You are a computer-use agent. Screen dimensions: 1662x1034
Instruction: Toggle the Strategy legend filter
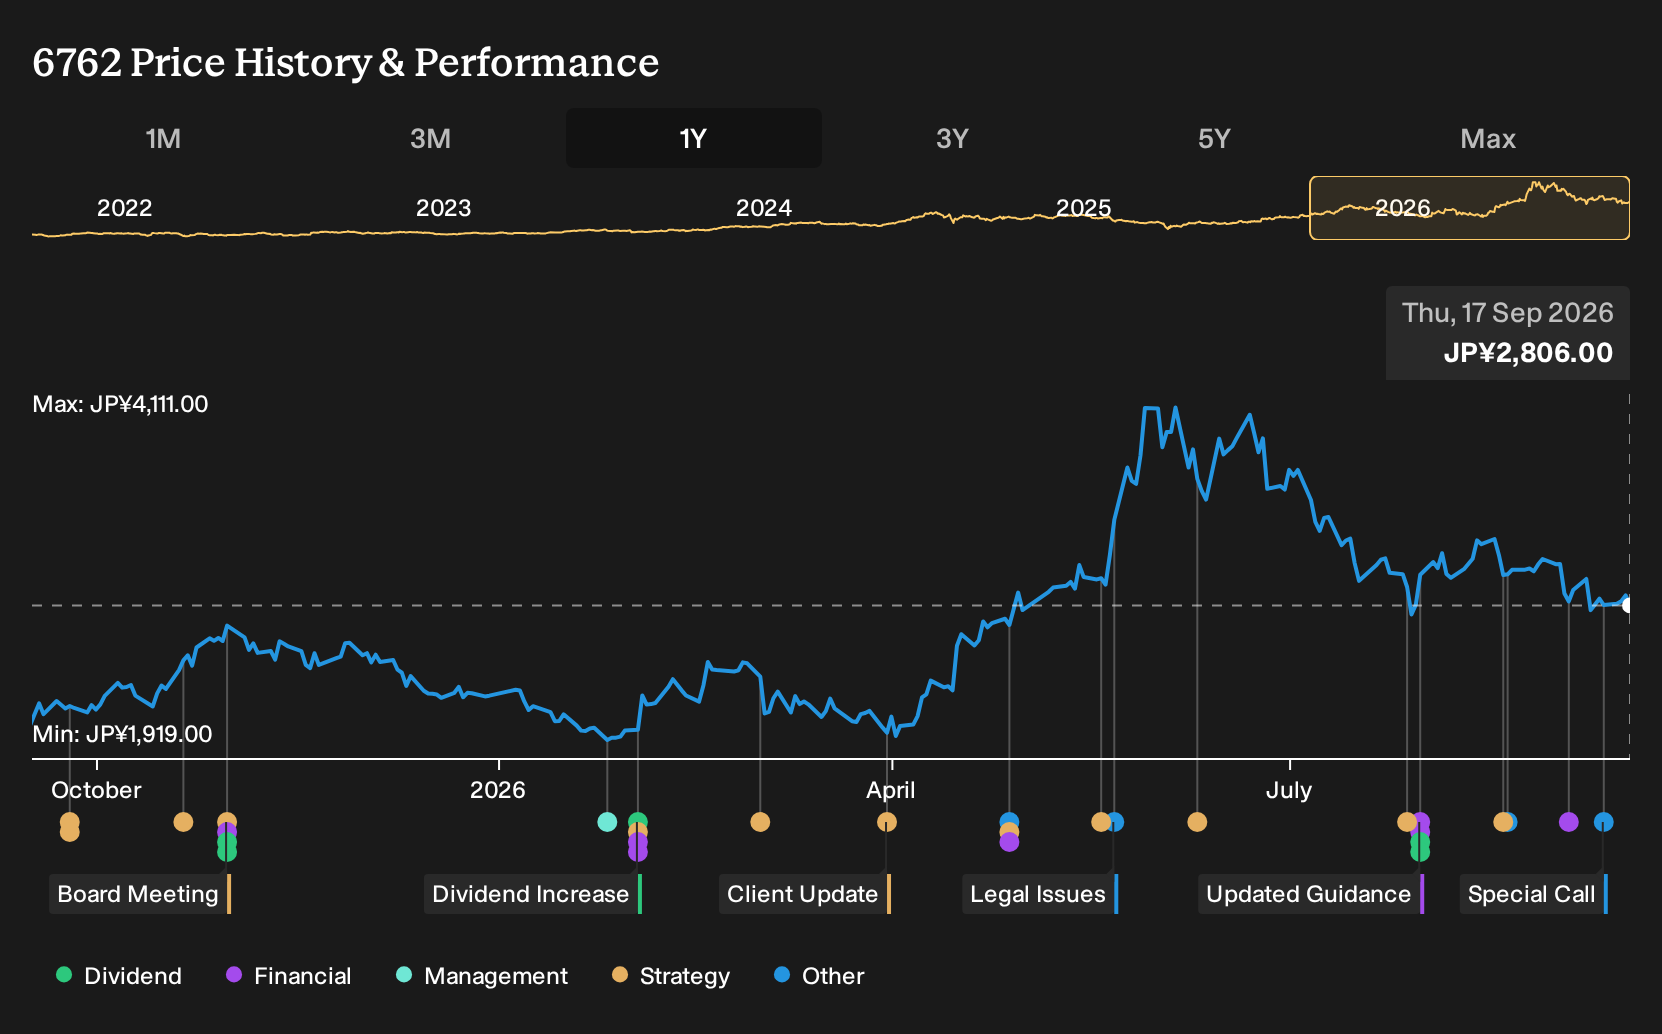(x=671, y=976)
